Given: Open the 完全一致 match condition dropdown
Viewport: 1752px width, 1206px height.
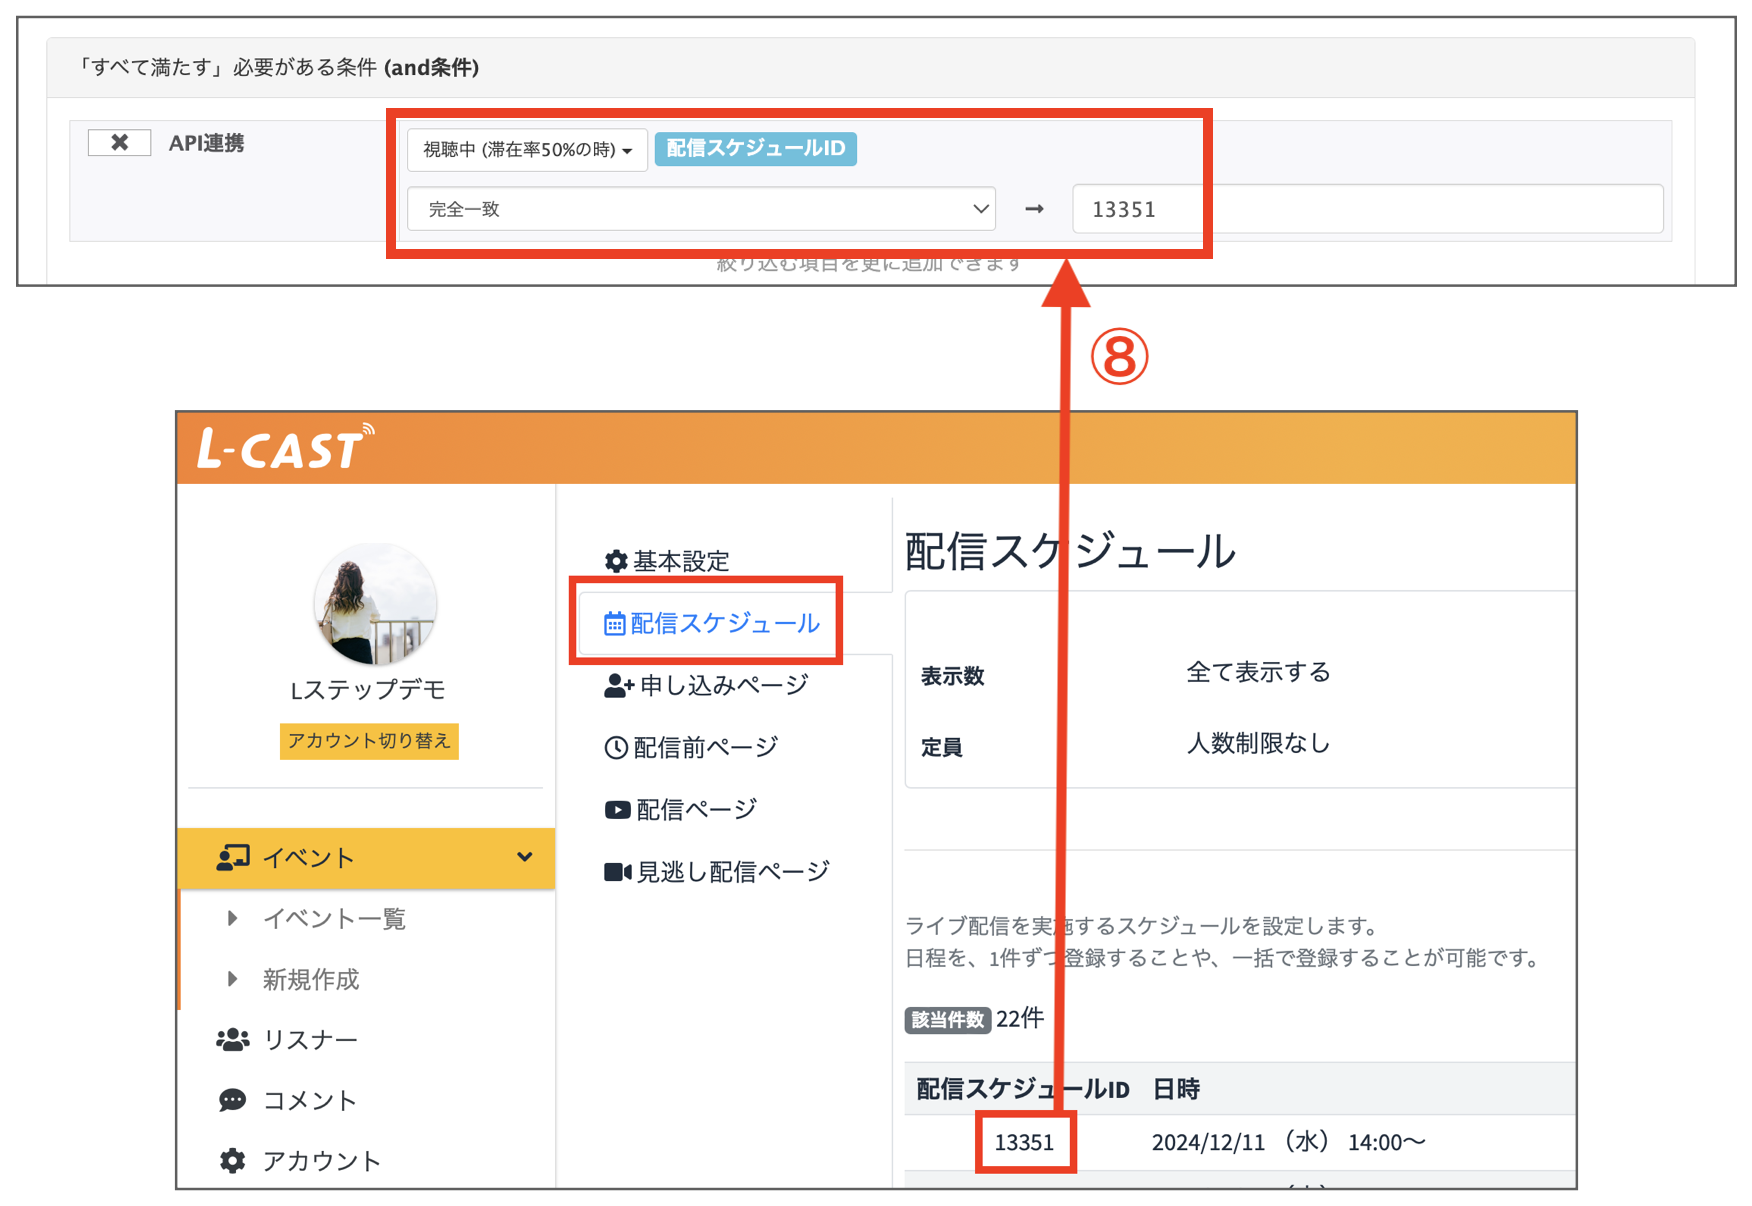Looking at the screenshot, I should click(700, 209).
